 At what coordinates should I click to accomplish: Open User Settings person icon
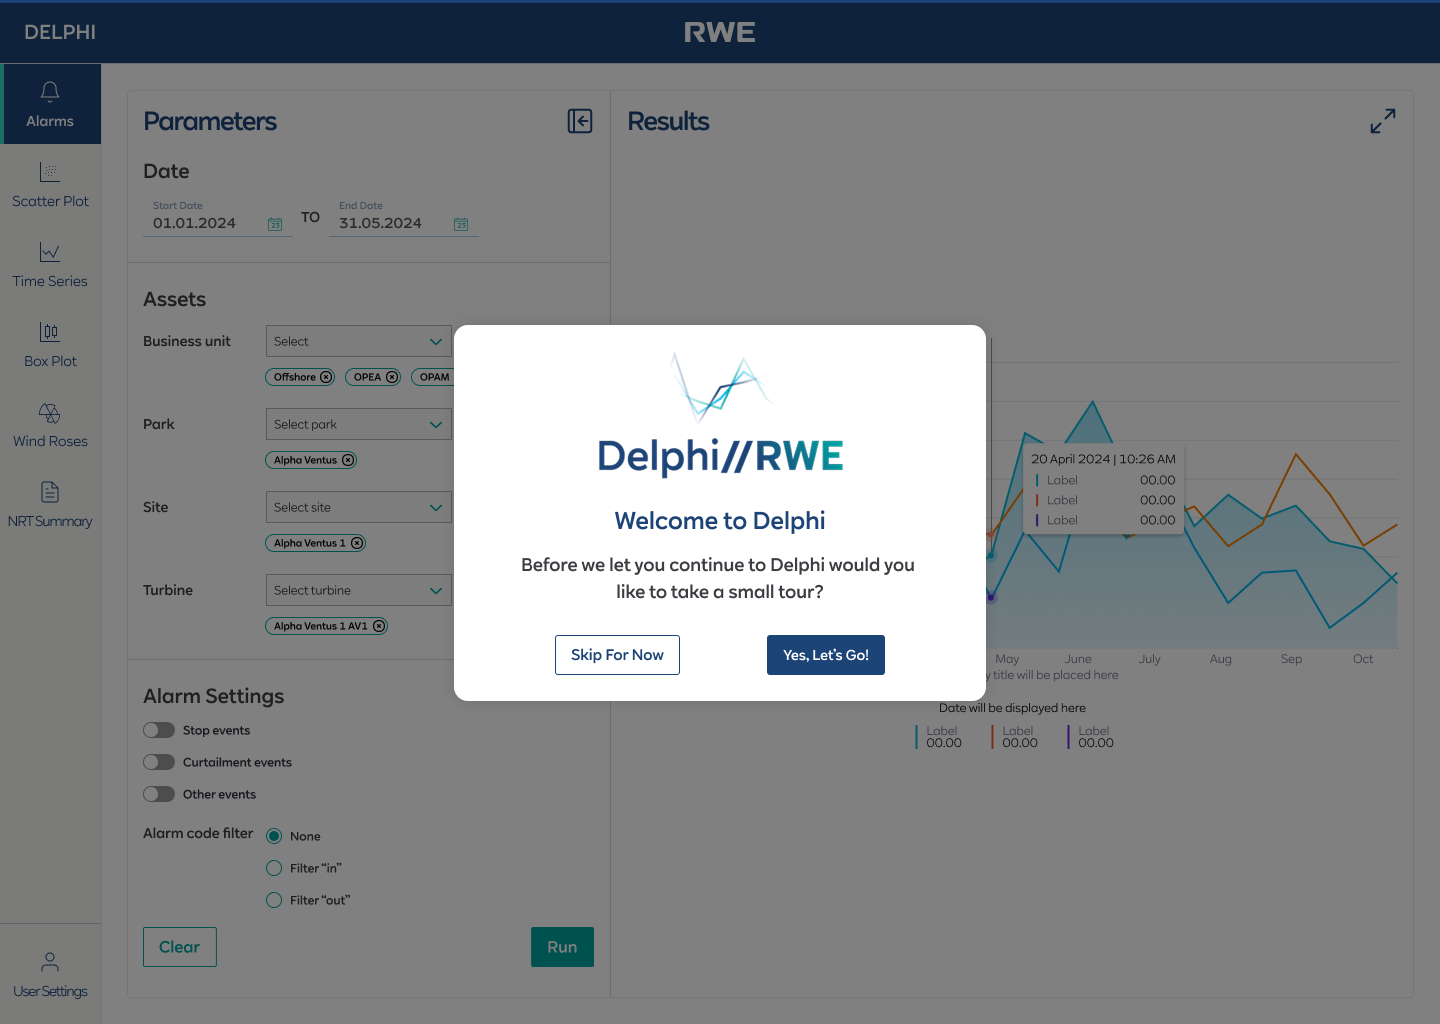click(50, 962)
